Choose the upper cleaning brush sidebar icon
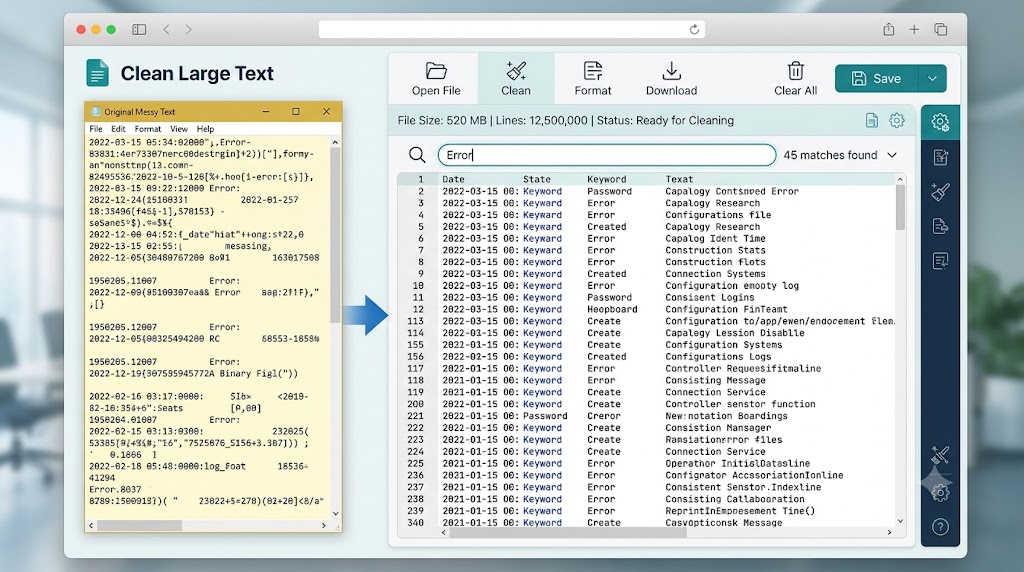The height and width of the screenshot is (572, 1024). [940, 191]
